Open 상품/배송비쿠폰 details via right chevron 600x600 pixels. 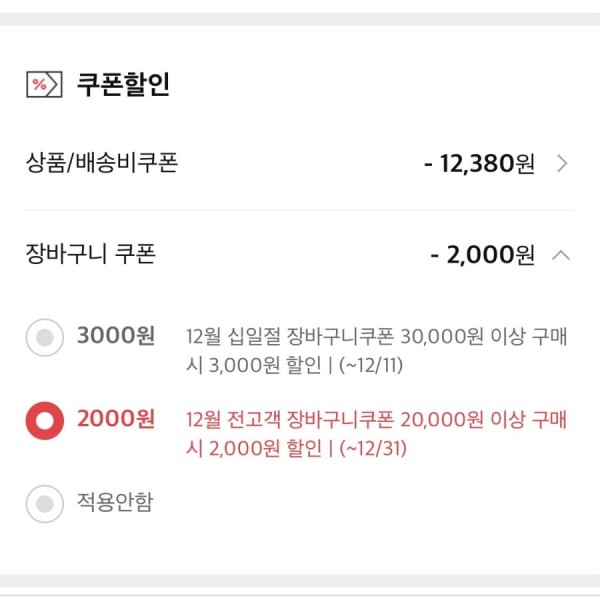562,164
